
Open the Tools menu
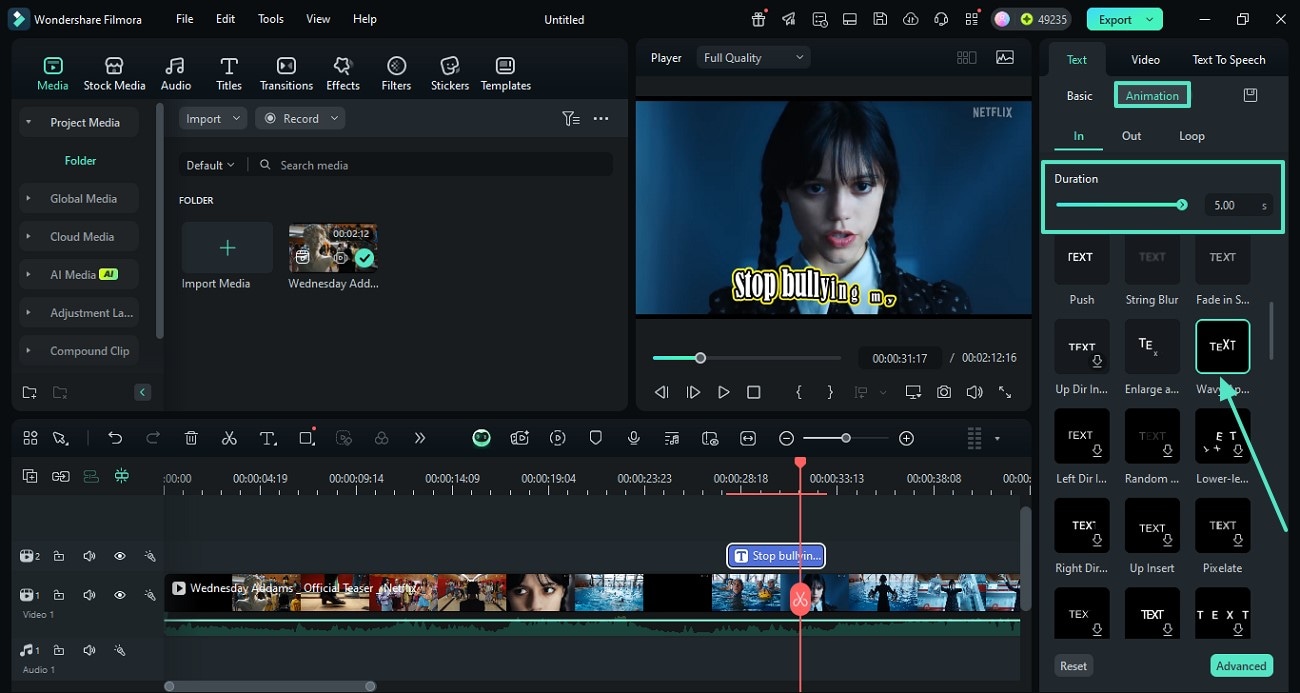coord(271,19)
